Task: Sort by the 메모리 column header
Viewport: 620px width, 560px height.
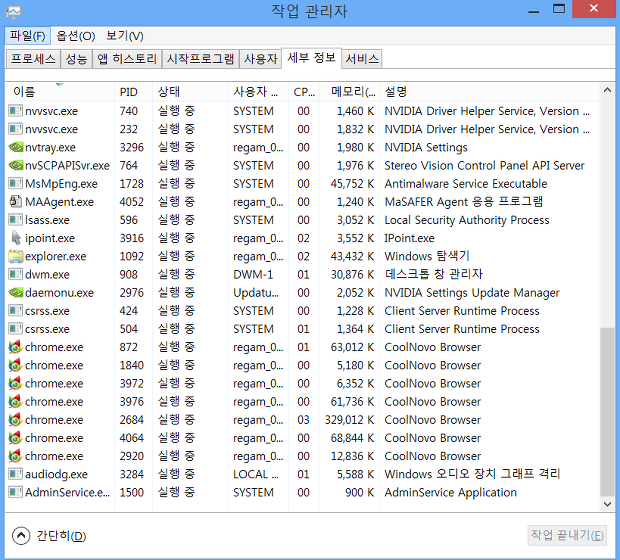Action: pyautogui.click(x=349, y=92)
